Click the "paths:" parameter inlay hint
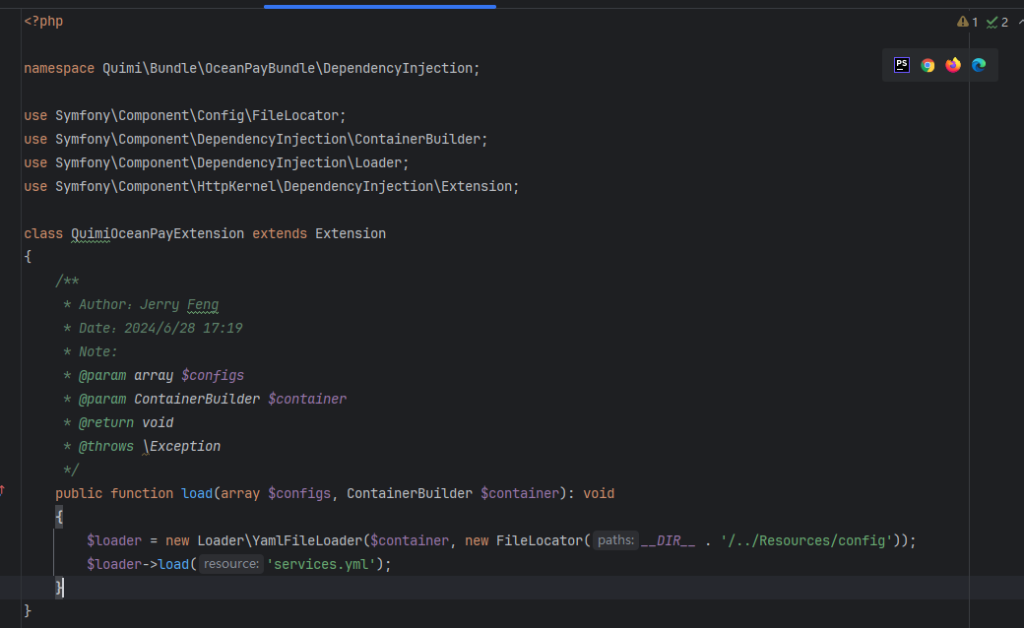Screen dimensions: 1024x628 (615, 541)
